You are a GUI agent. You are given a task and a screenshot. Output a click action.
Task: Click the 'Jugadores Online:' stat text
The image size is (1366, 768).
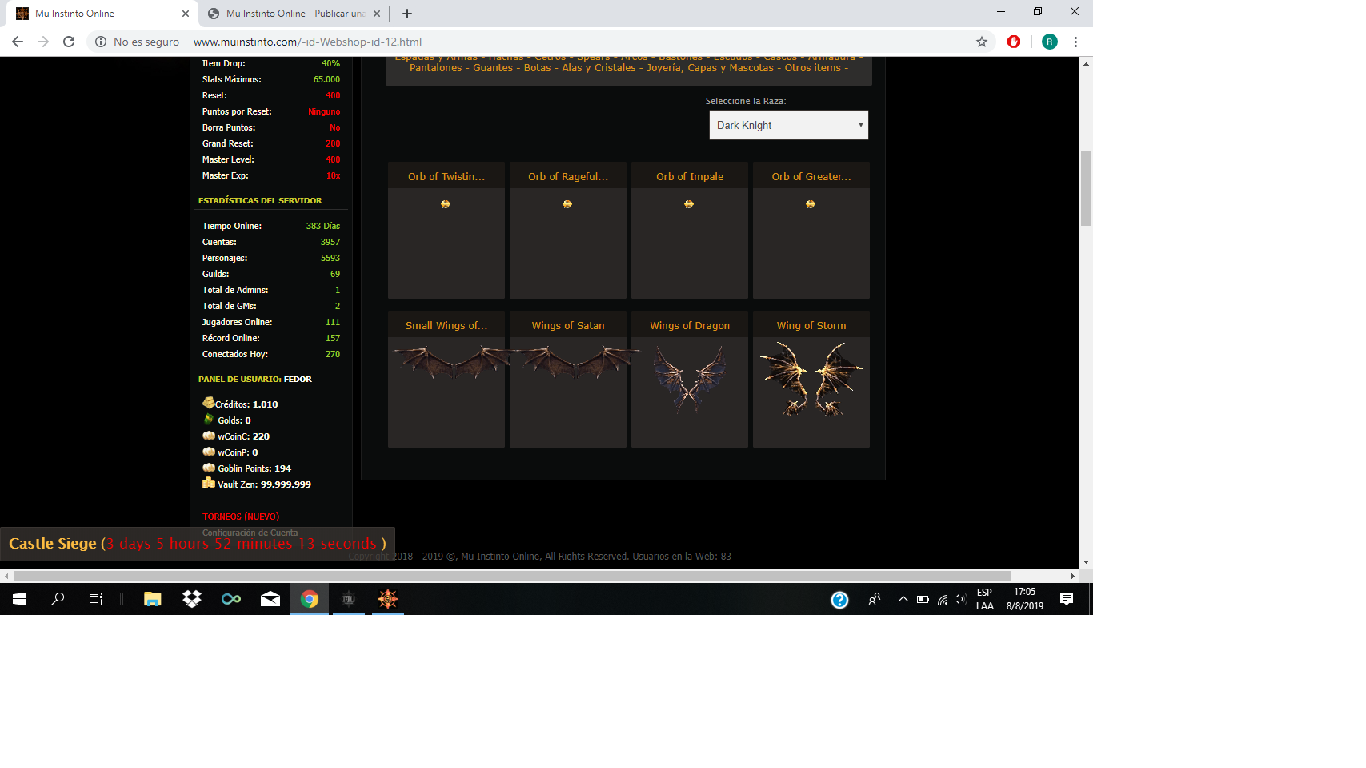point(237,322)
